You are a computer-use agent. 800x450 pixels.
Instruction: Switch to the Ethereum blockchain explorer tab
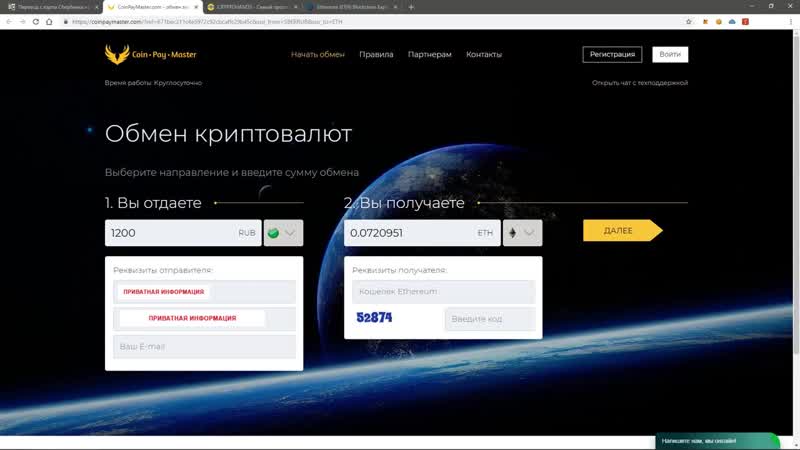[x=352, y=7]
